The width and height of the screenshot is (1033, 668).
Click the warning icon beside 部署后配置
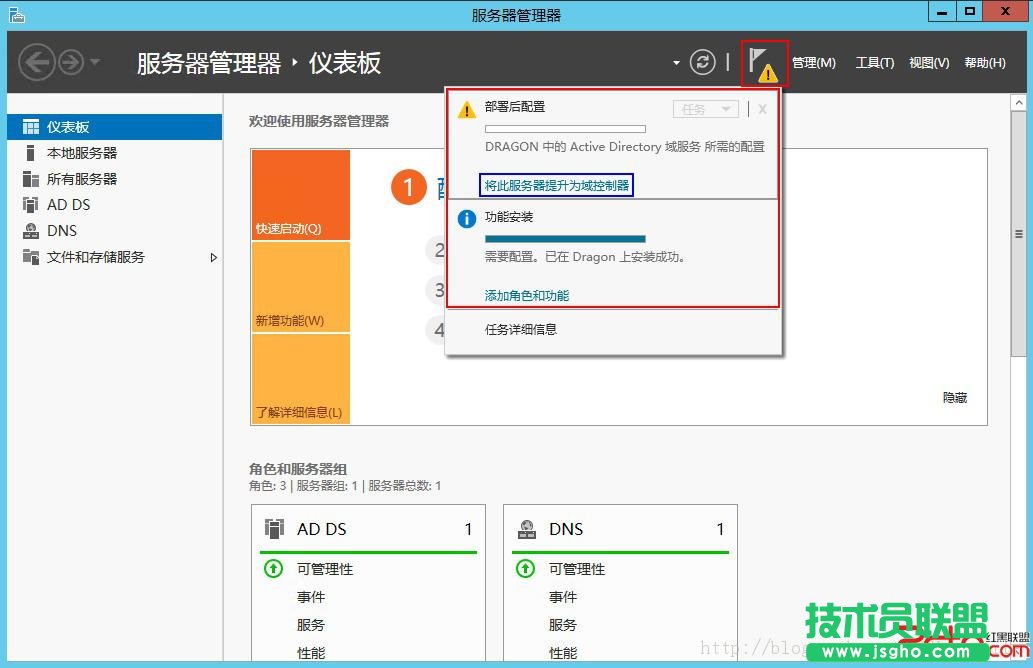[466, 108]
